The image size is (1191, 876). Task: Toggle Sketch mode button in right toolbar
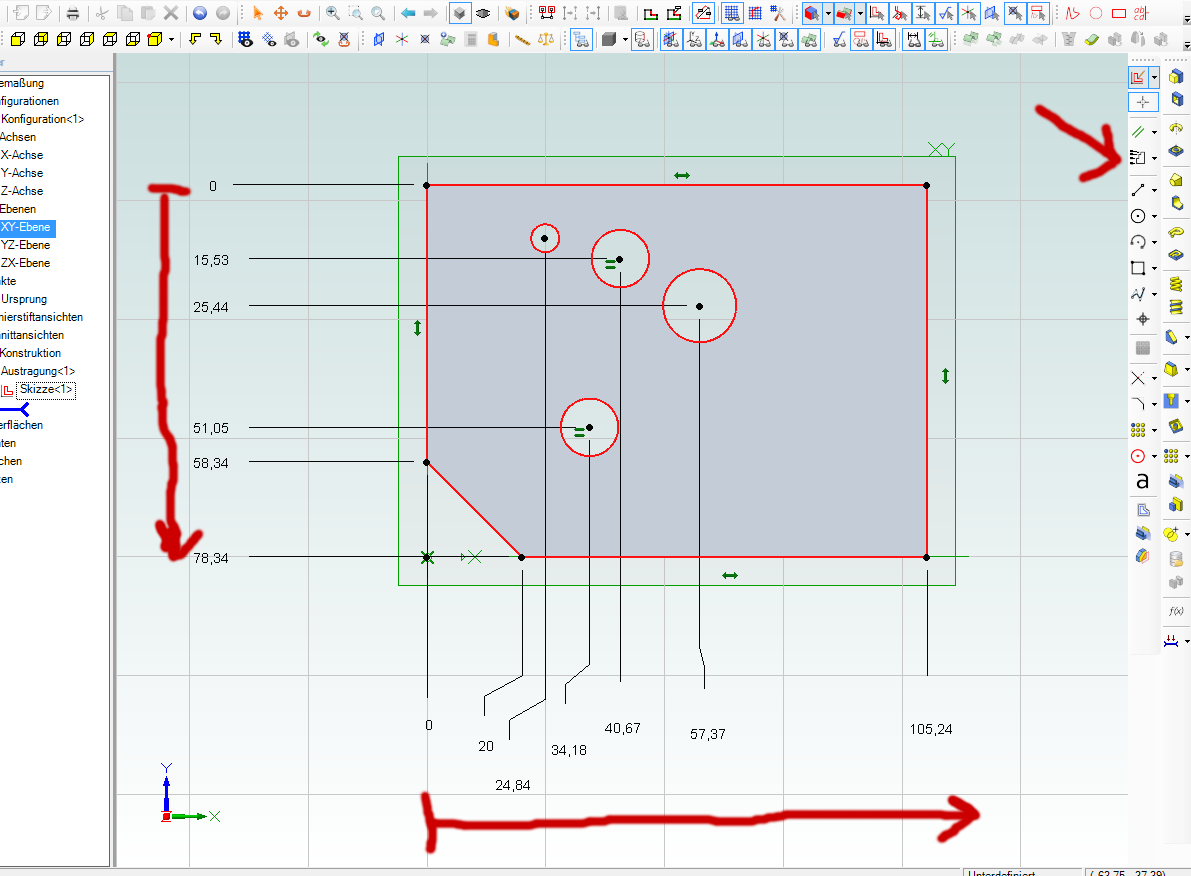1138,77
